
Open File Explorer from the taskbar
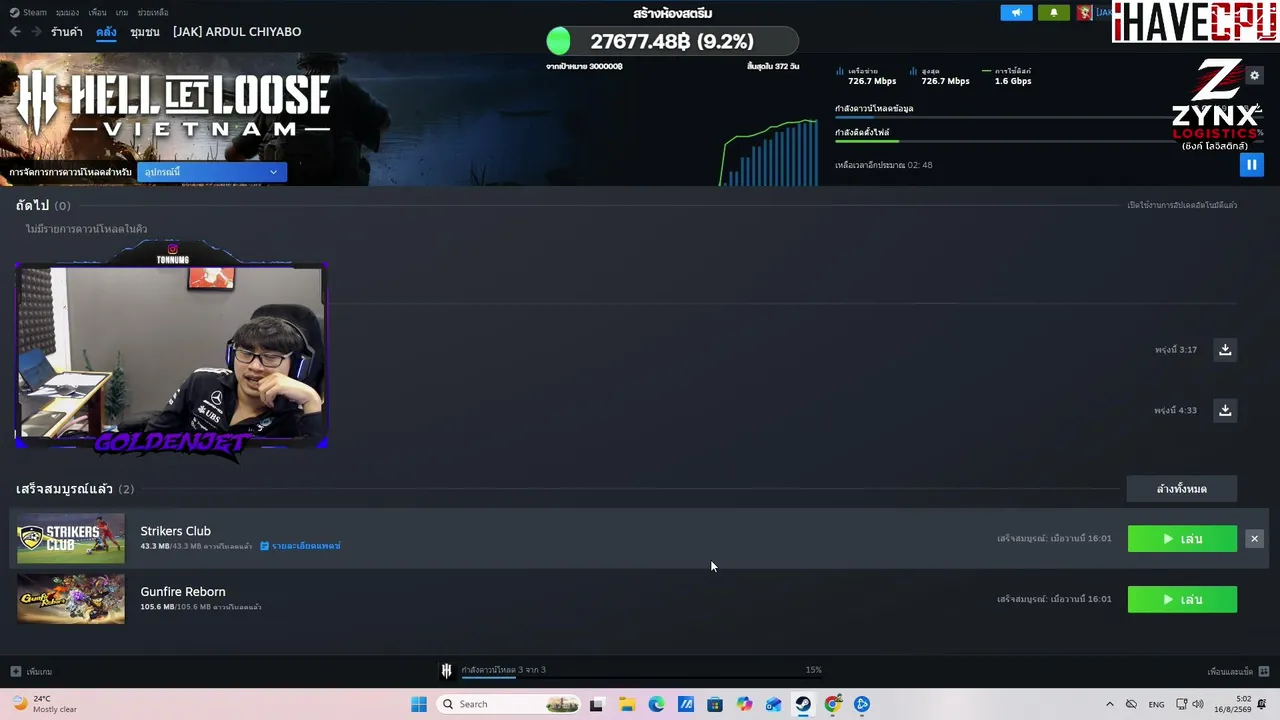point(627,704)
